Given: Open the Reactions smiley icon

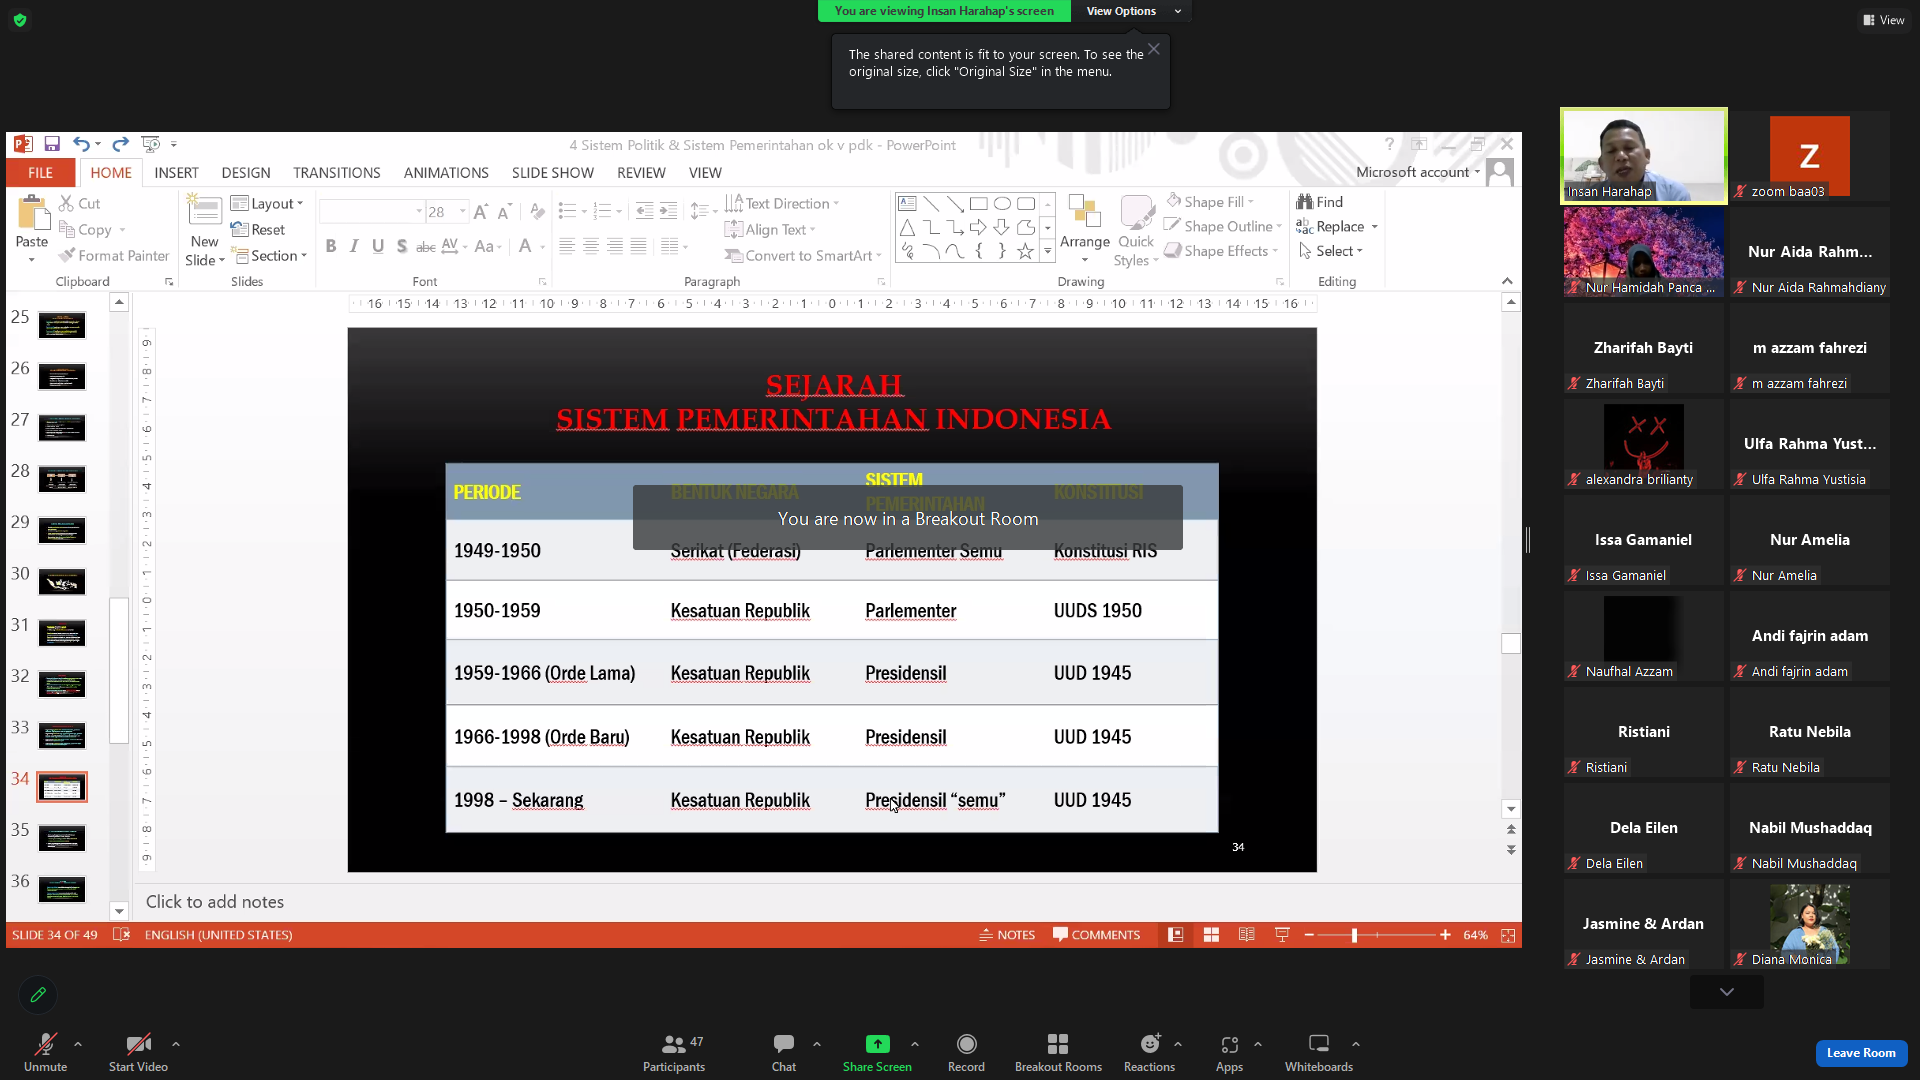Looking at the screenshot, I should (x=1150, y=1044).
